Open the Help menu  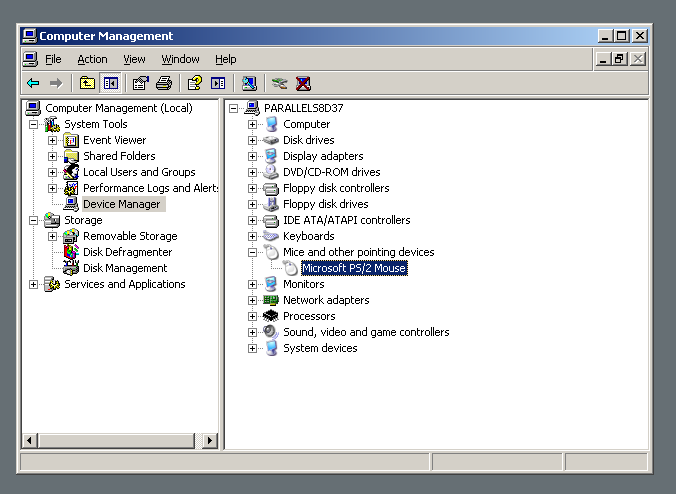(x=225, y=59)
